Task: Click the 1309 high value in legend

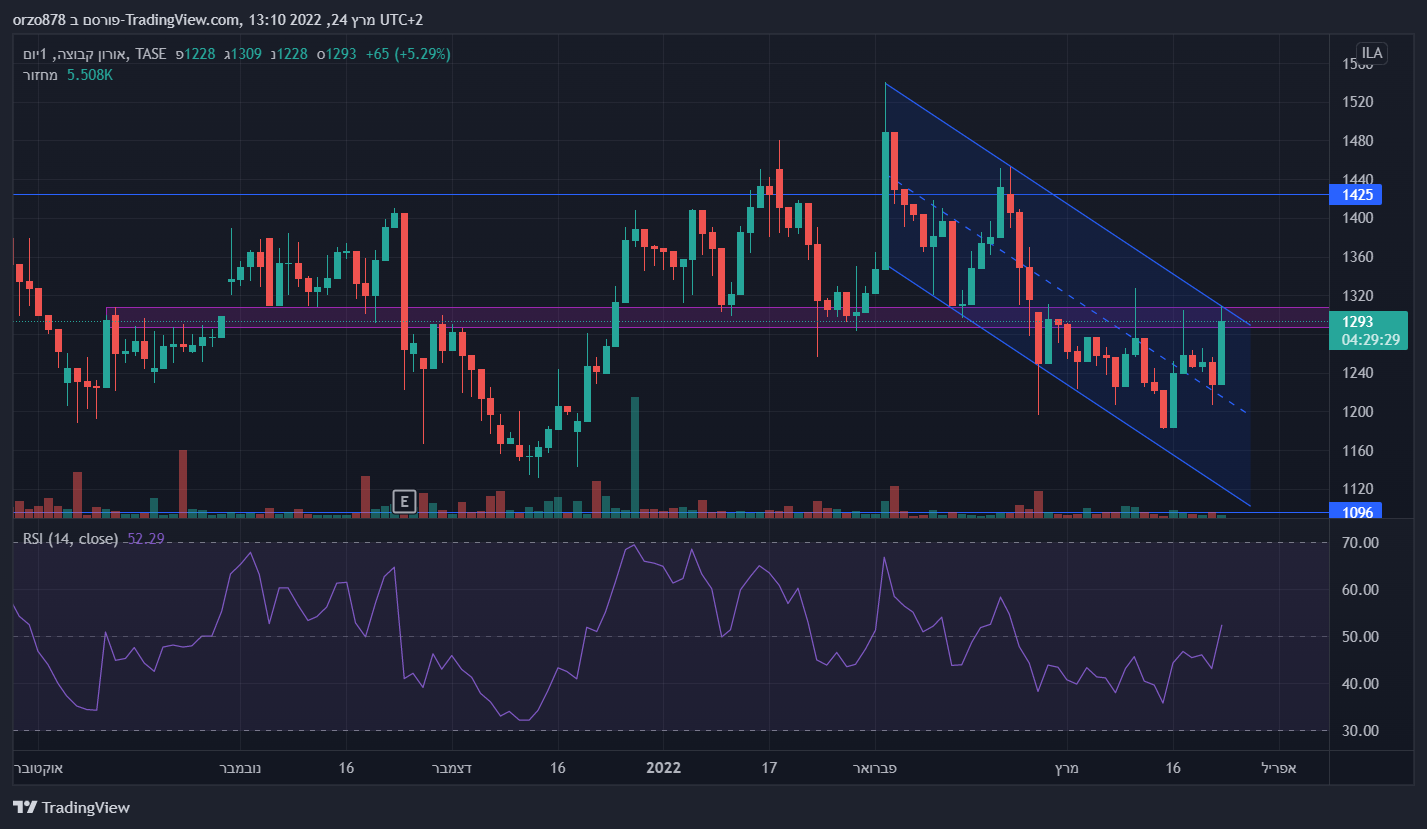Action: (x=247, y=54)
